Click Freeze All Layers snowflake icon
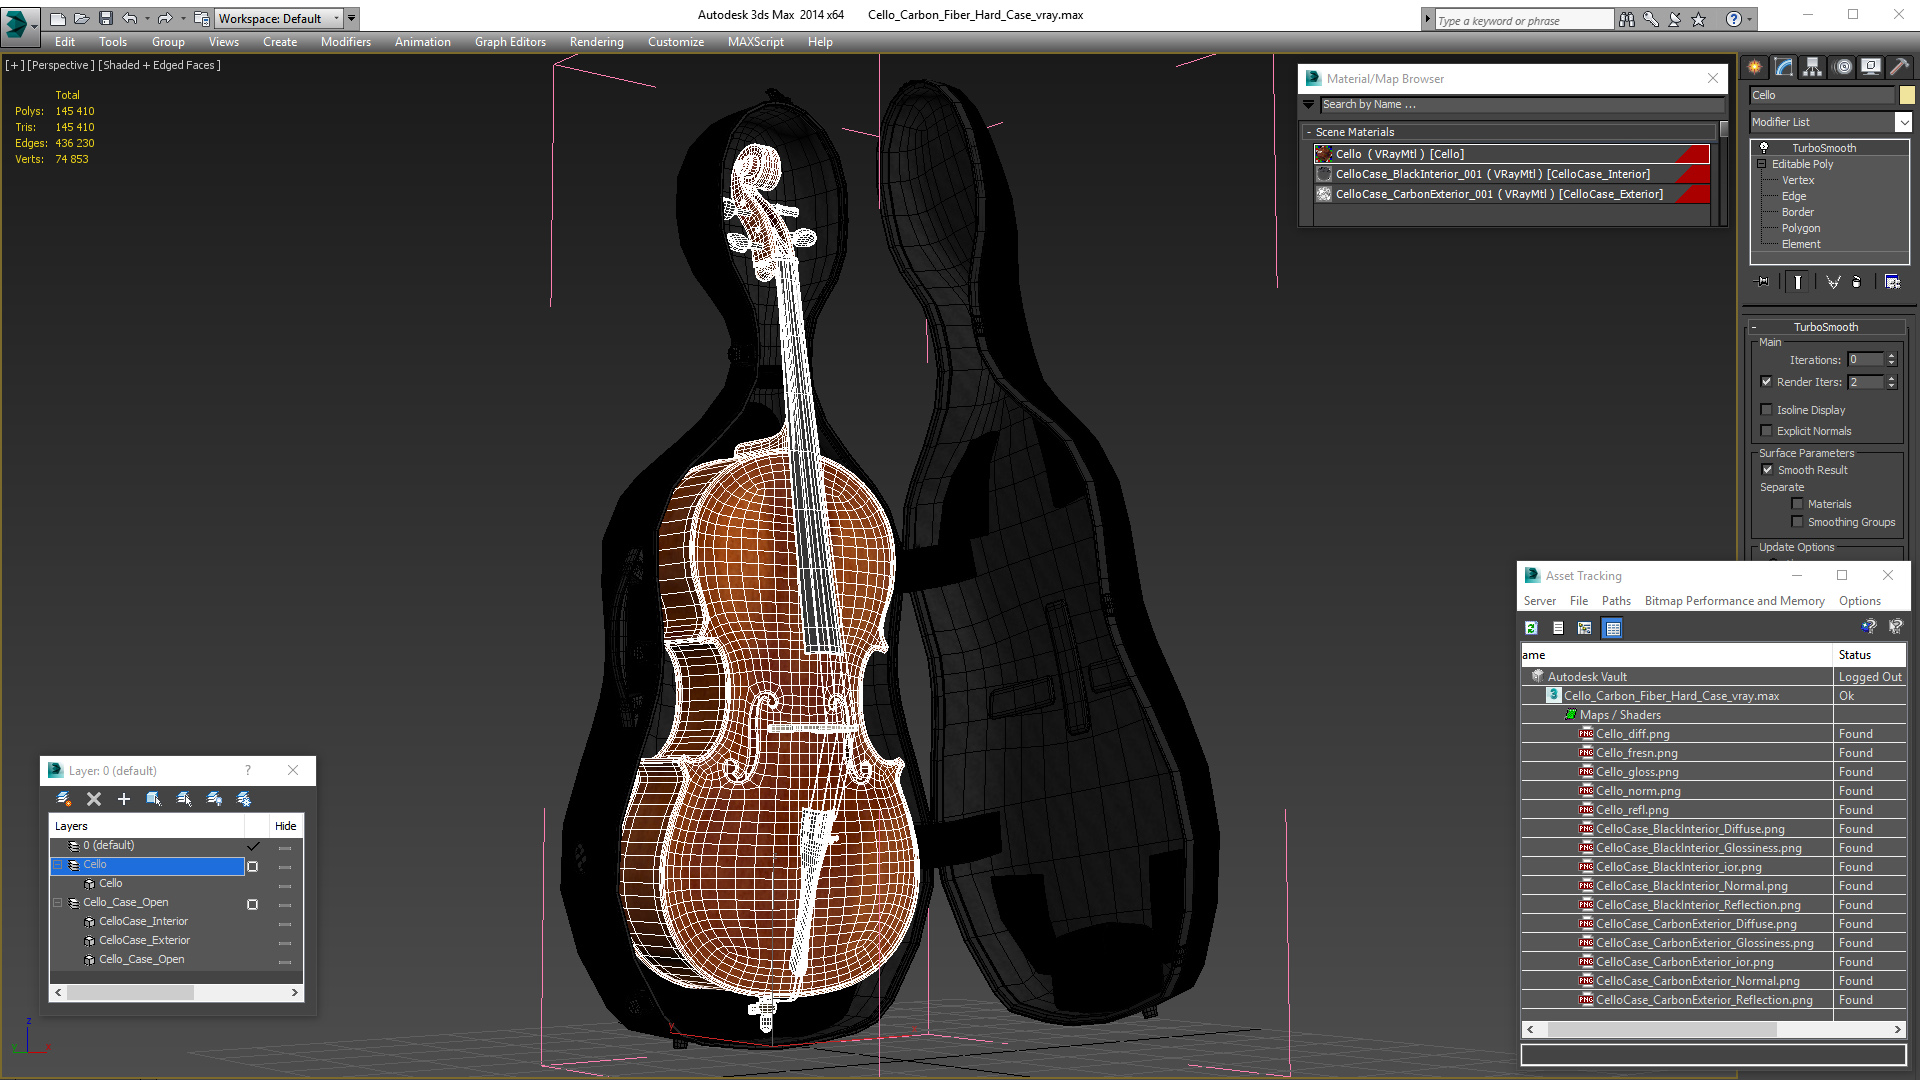This screenshot has height=1080, width=1920. click(x=244, y=799)
